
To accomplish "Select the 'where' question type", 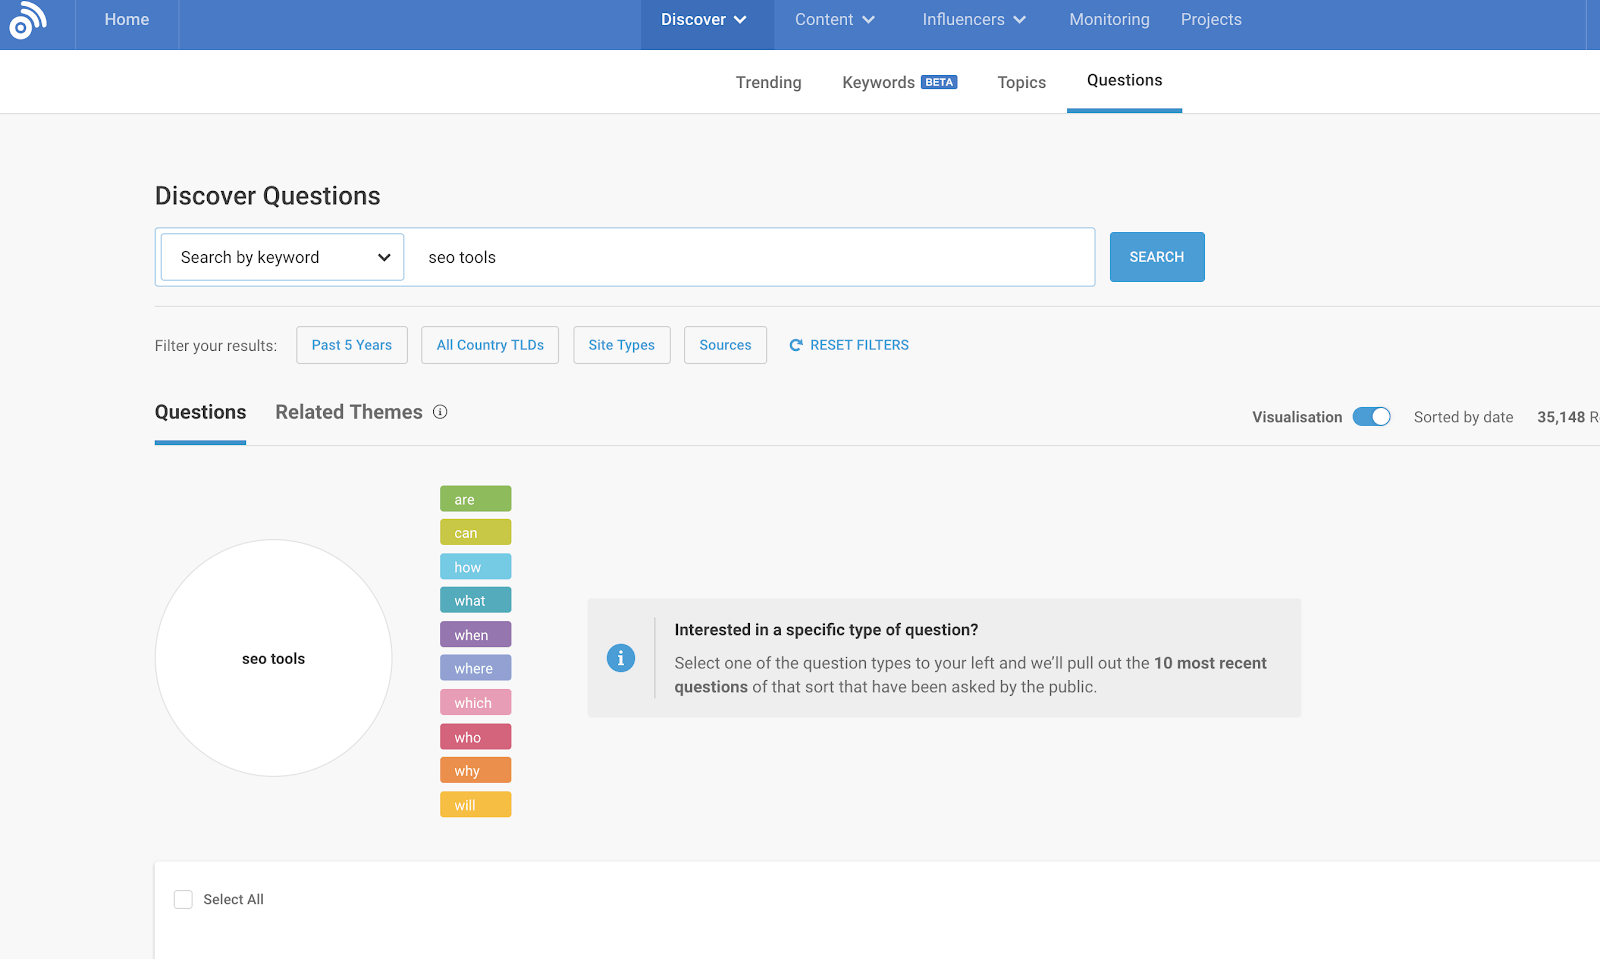I will (x=476, y=668).
